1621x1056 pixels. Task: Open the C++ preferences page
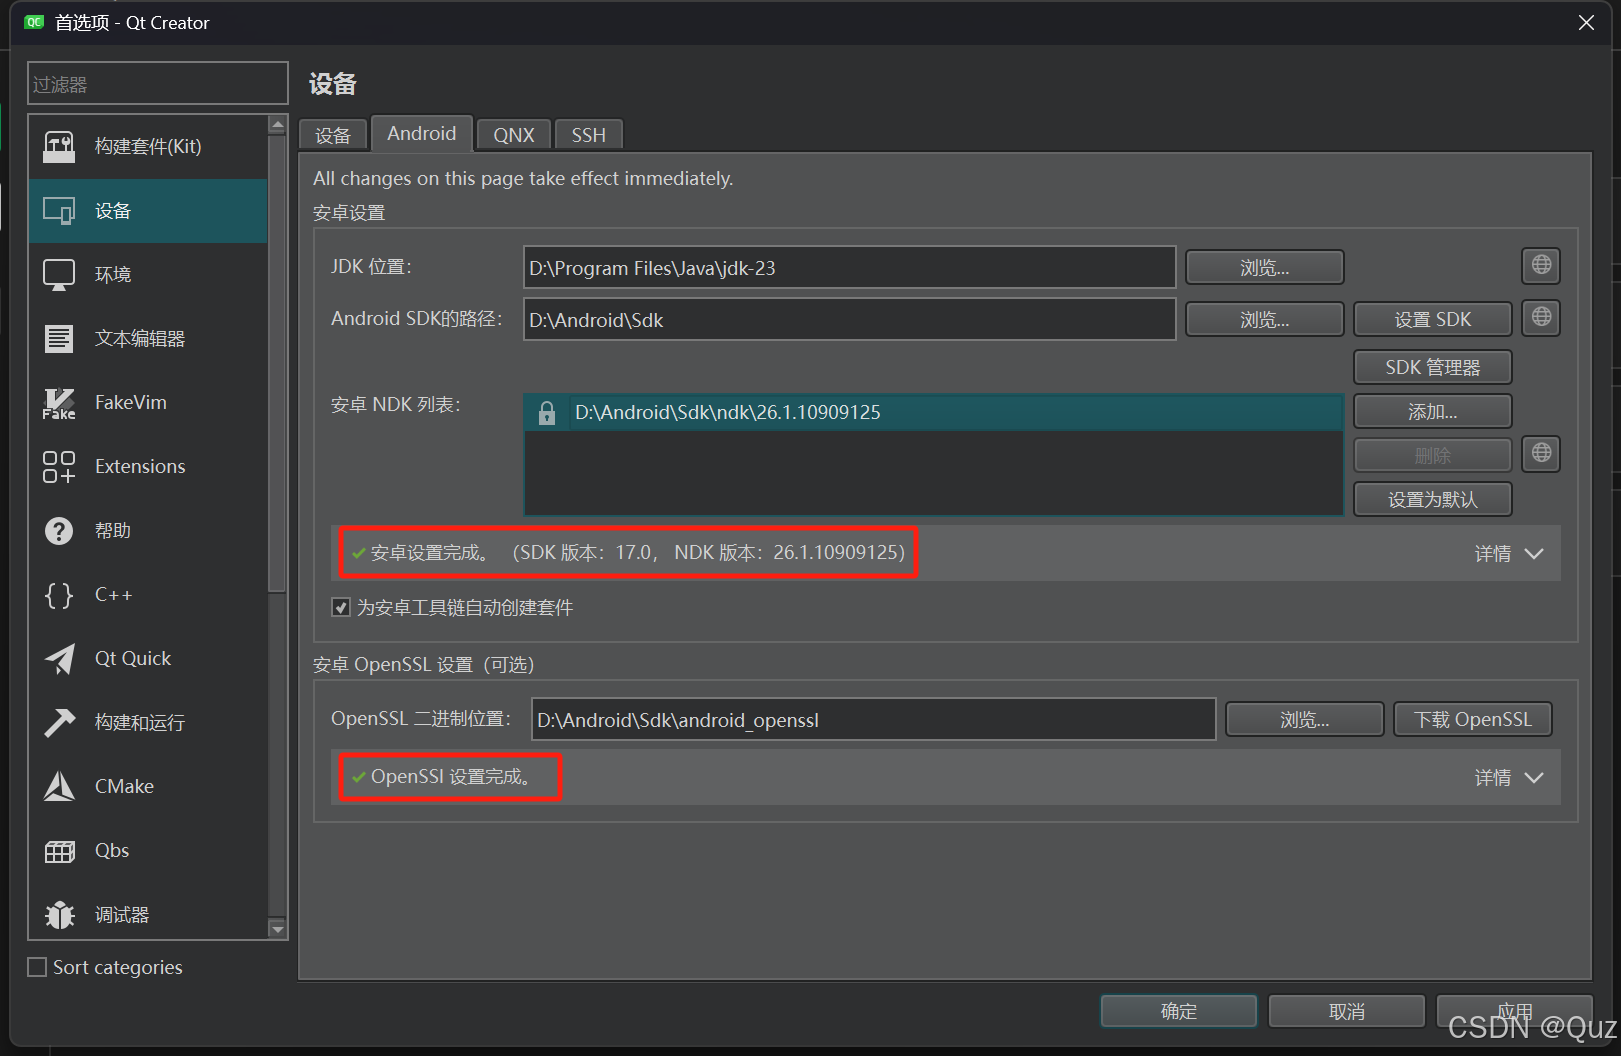click(113, 594)
